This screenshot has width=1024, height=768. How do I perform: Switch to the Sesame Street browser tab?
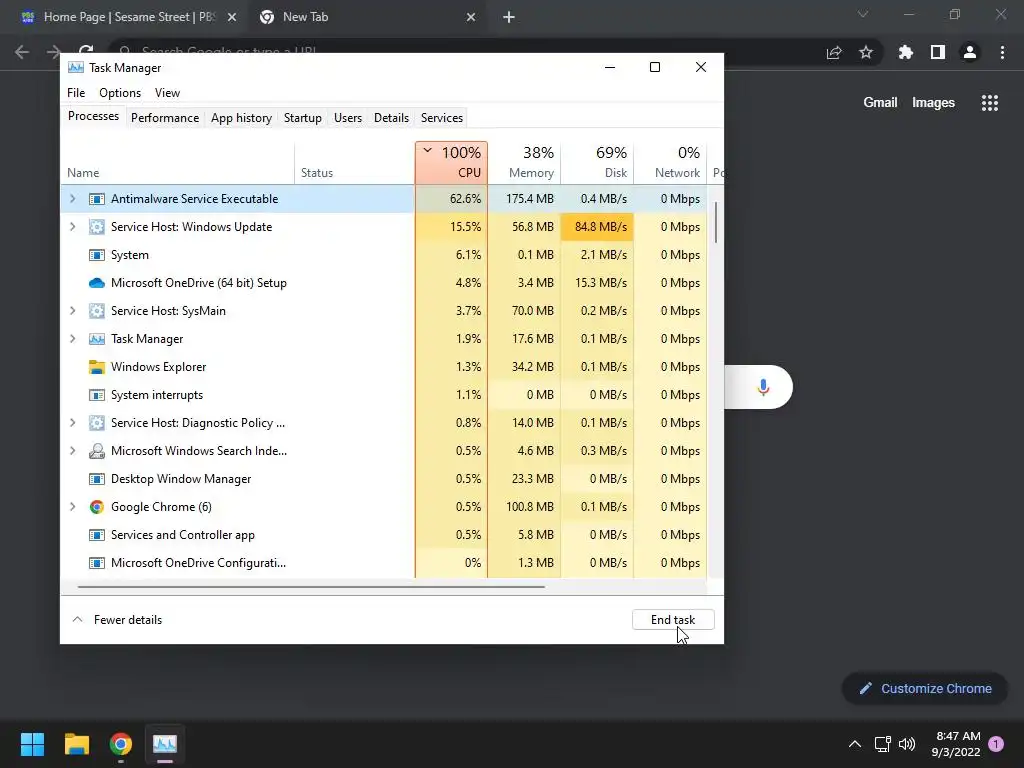[x=129, y=18]
